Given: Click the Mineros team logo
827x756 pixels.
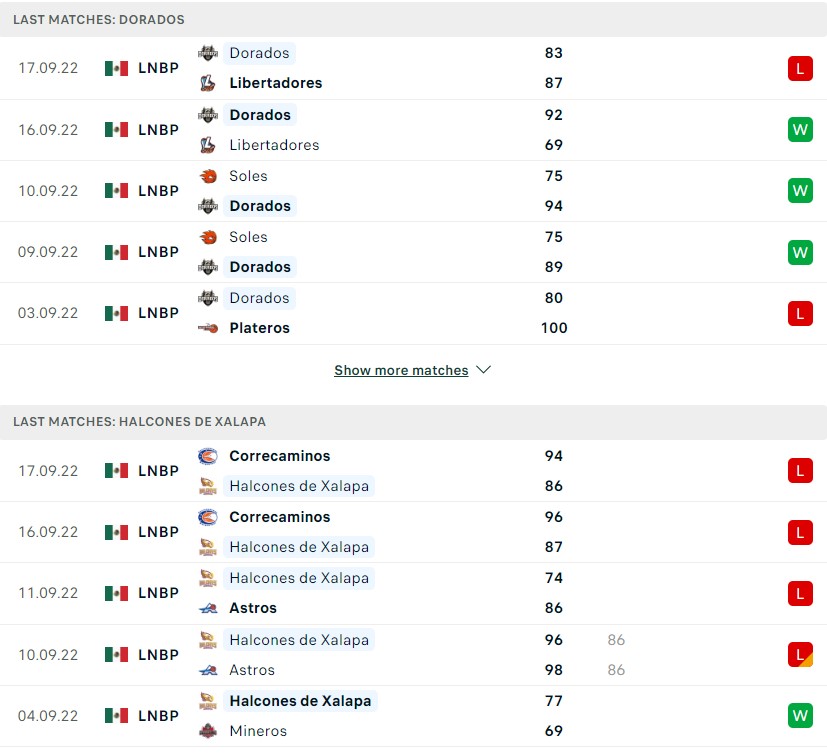Looking at the screenshot, I should (x=208, y=731).
